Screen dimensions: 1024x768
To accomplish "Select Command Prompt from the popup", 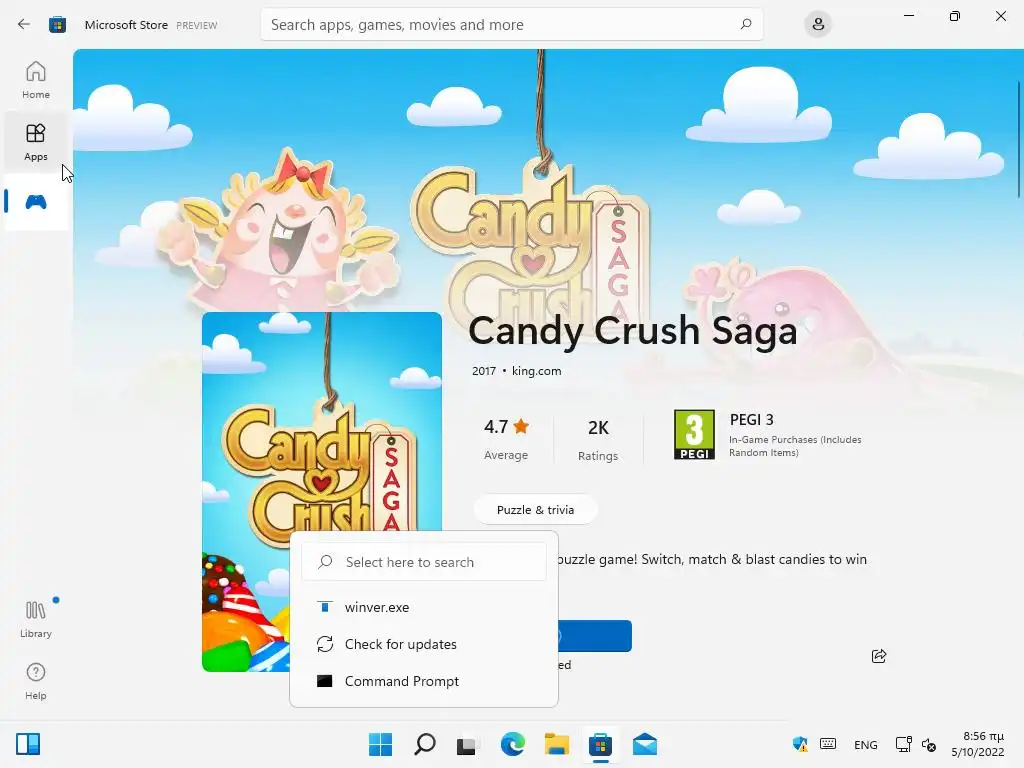I will point(424,681).
